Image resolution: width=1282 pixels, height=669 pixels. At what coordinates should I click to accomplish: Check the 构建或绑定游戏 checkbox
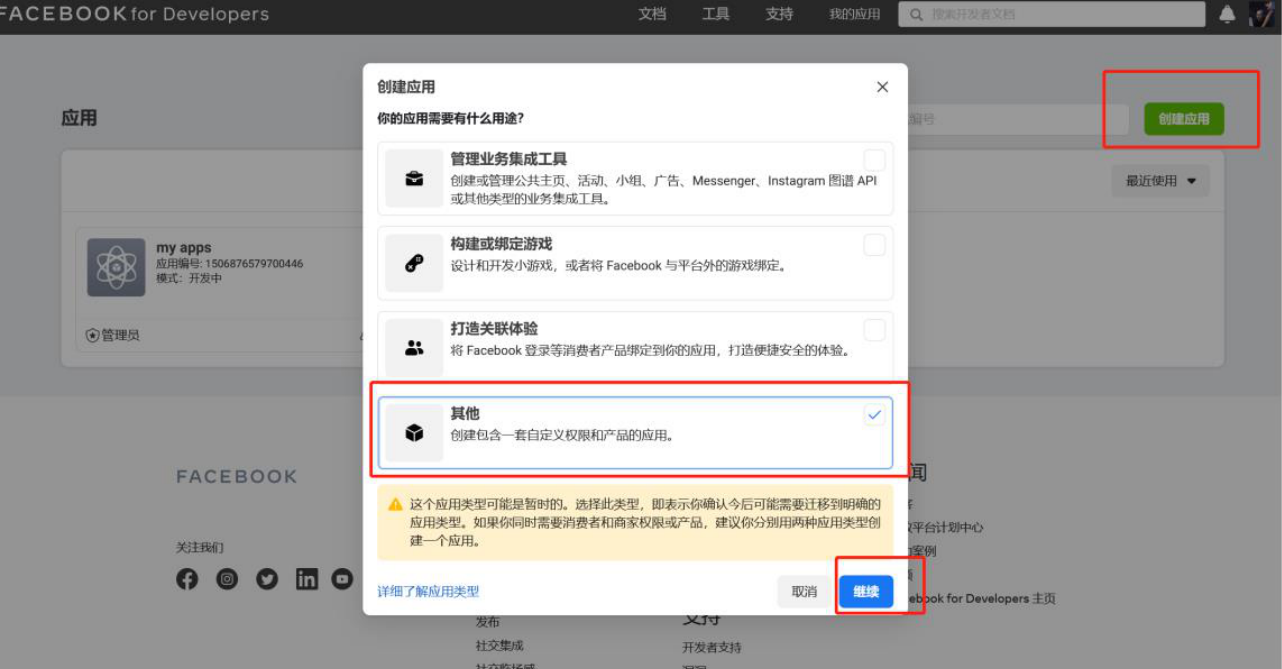[x=874, y=244]
